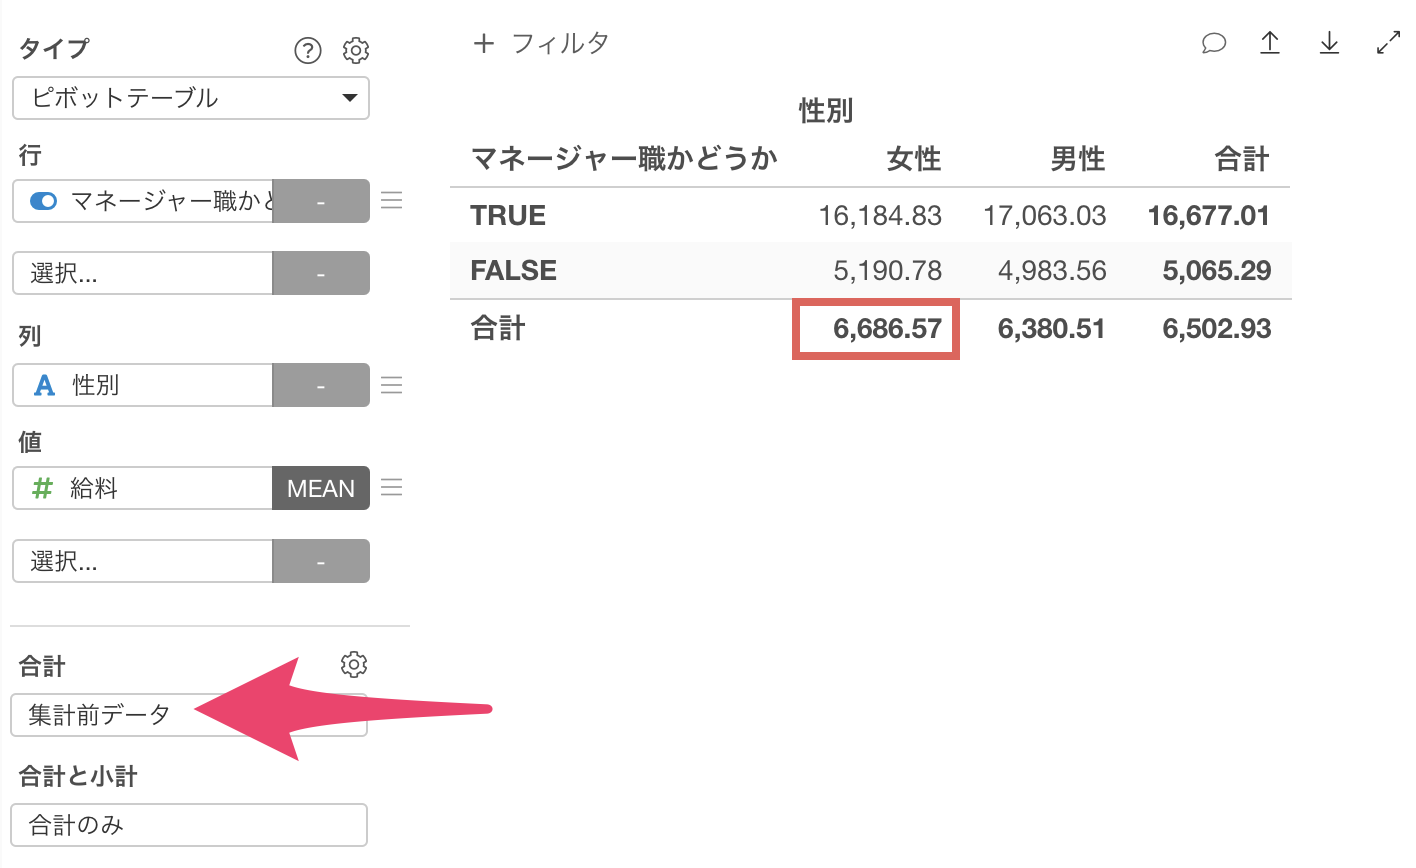Click the empty 選択... field under 行
The width and height of the screenshot is (1416, 868).
click(143, 273)
